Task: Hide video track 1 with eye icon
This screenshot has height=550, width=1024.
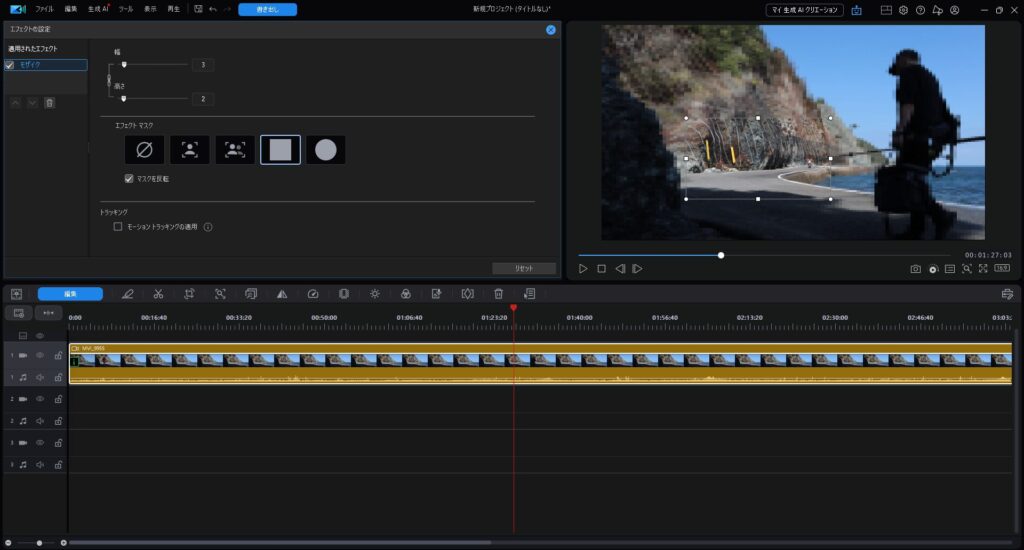Action: click(41, 355)
